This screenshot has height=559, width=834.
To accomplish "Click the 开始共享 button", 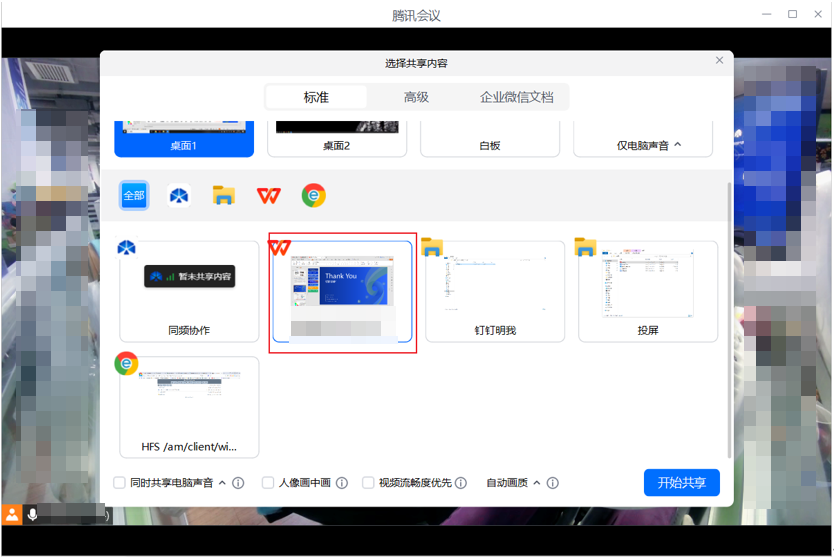I will 681,483.
